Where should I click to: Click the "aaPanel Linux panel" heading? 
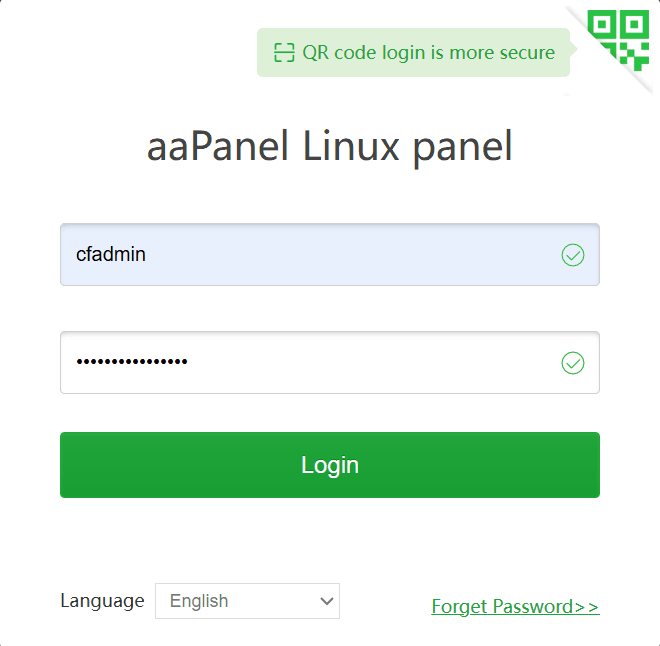330,147
